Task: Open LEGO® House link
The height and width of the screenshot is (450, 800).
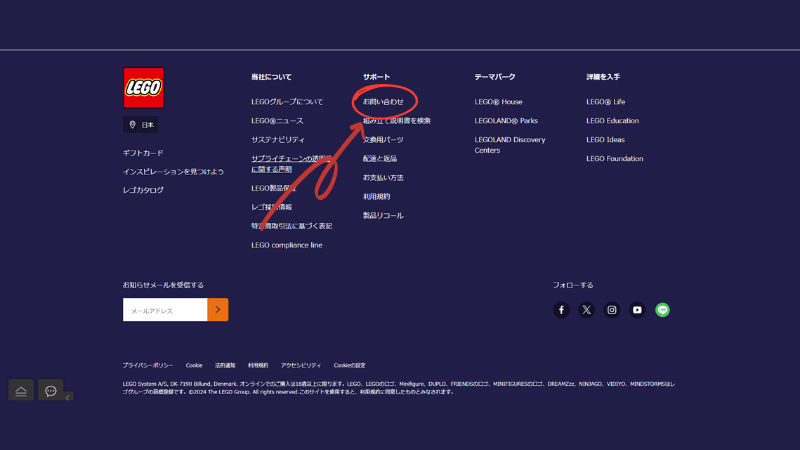Action: [x=498, y=102]
